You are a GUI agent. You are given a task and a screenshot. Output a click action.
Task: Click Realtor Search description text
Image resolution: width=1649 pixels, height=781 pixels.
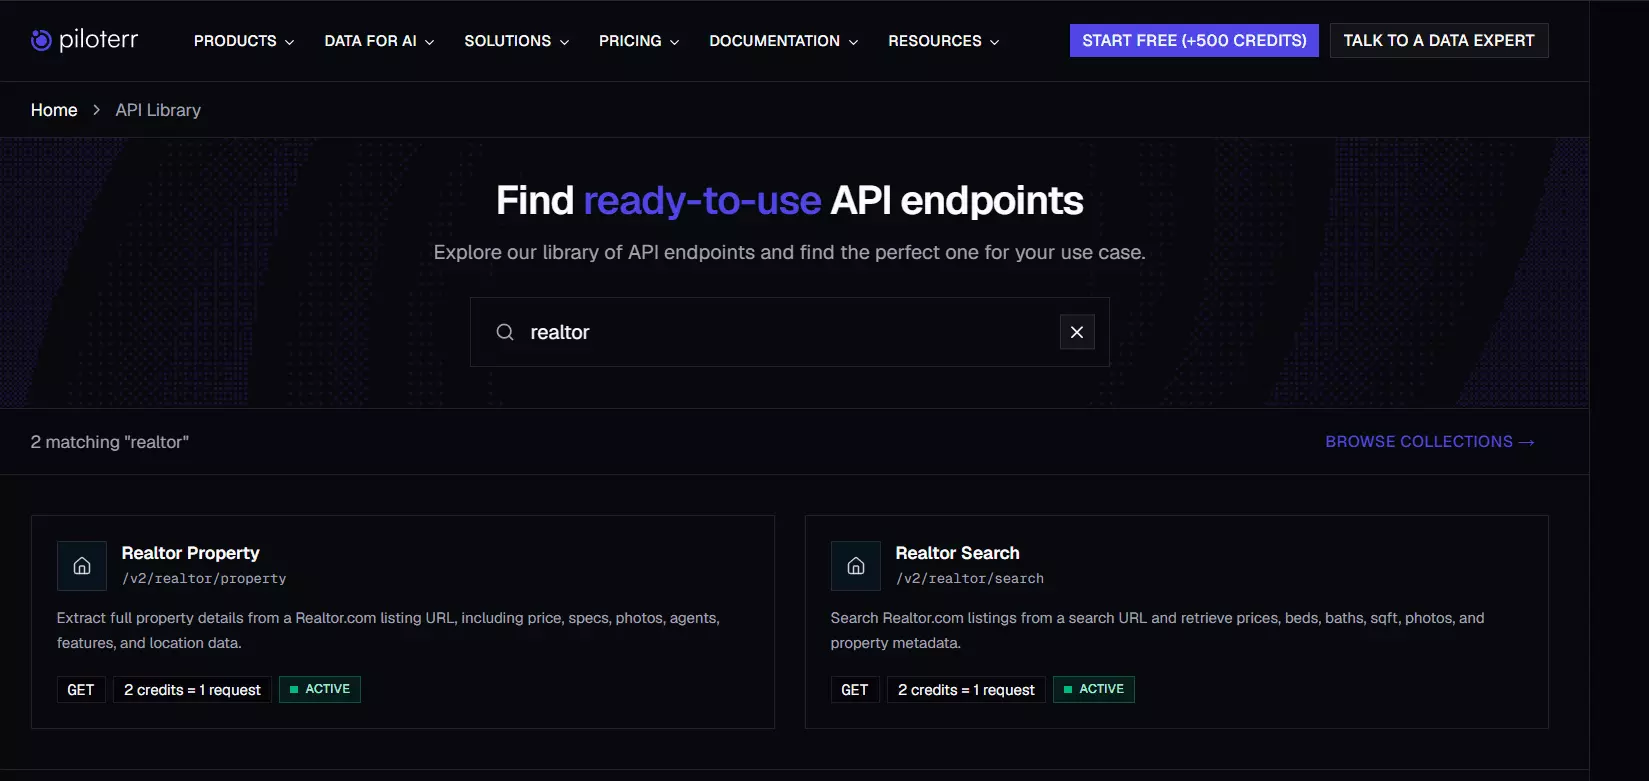[x=1157, y=630]
